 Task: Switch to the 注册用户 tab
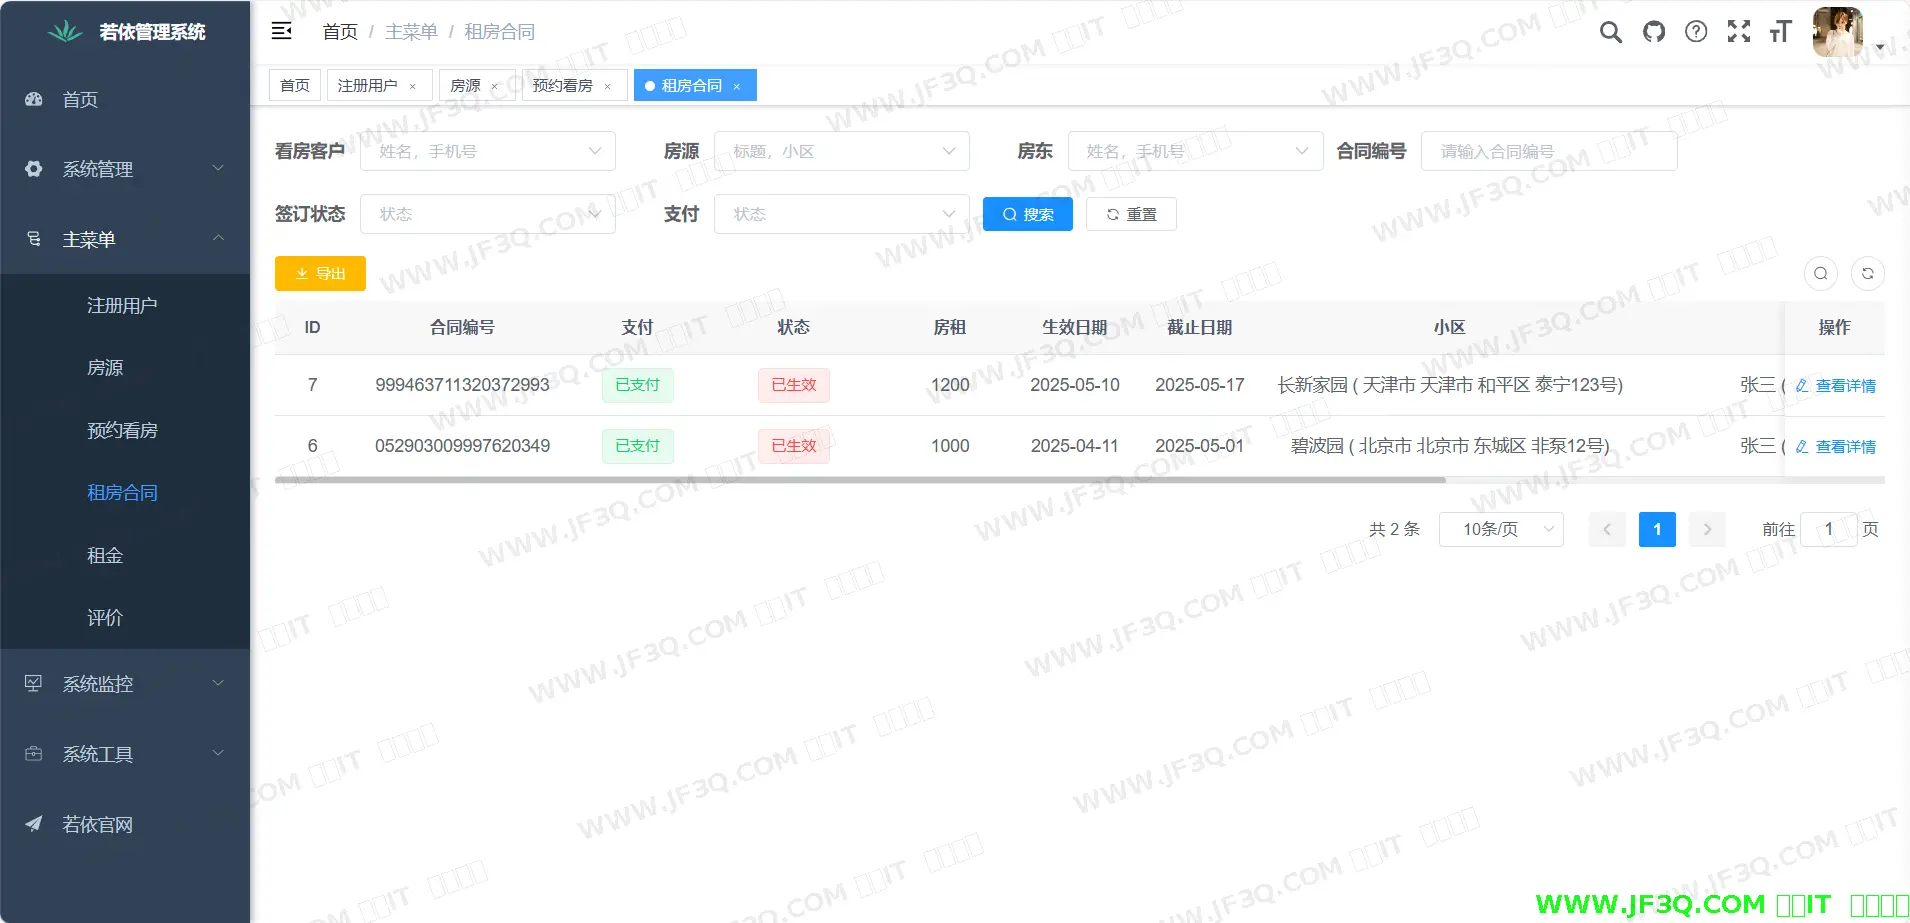[367, 86]
